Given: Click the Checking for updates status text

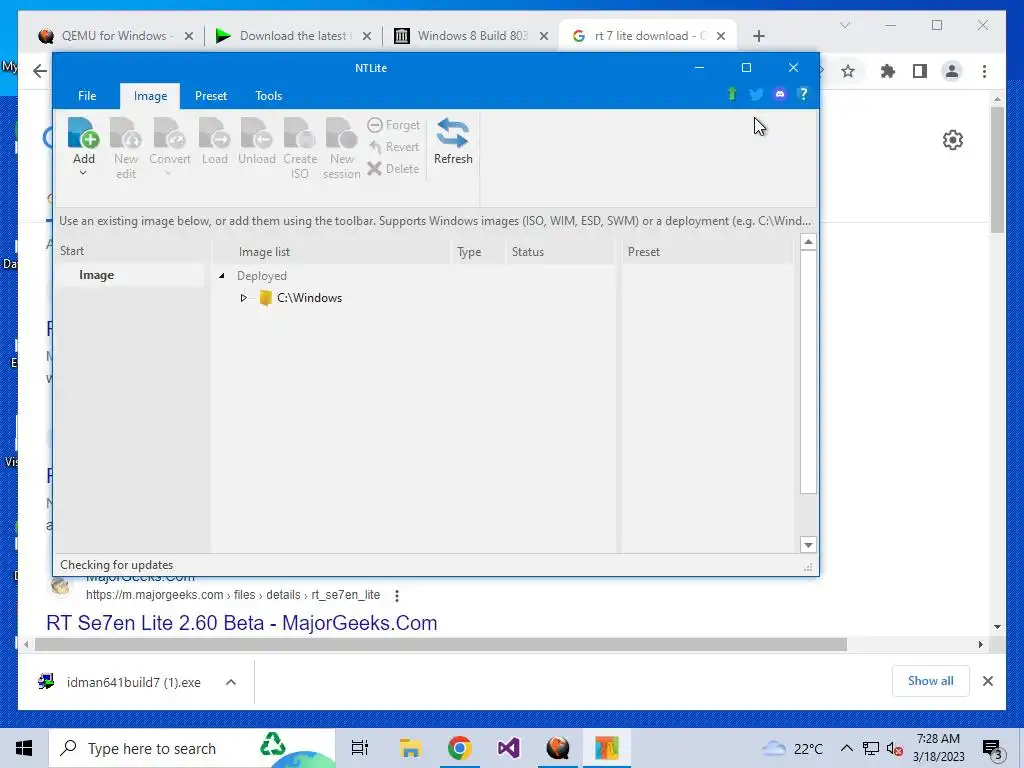Looking at the screenshot, I should tap(117, 565).
